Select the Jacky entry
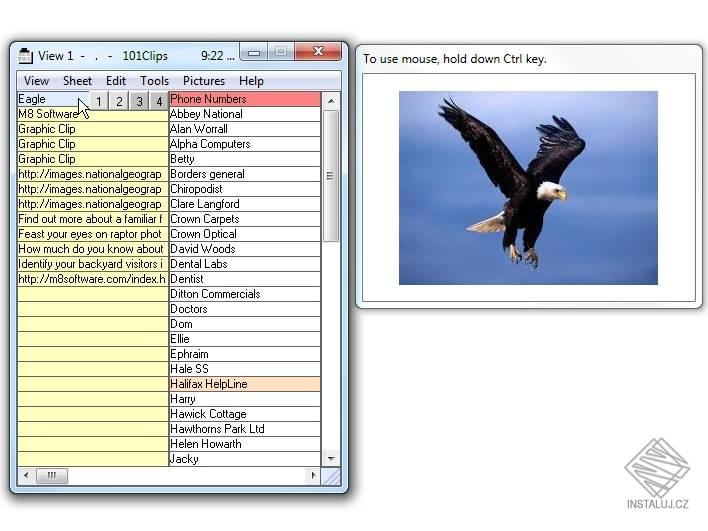Viewport: 708px width, 531px height. coord(245,459)
